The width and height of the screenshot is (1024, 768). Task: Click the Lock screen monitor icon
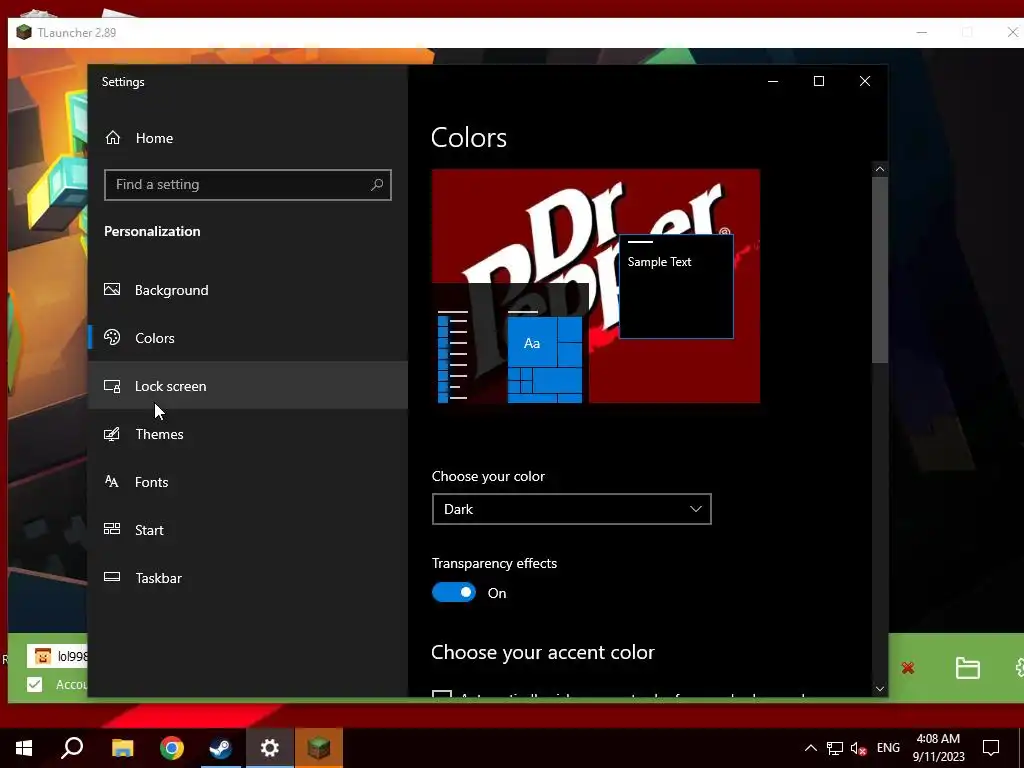112,386
